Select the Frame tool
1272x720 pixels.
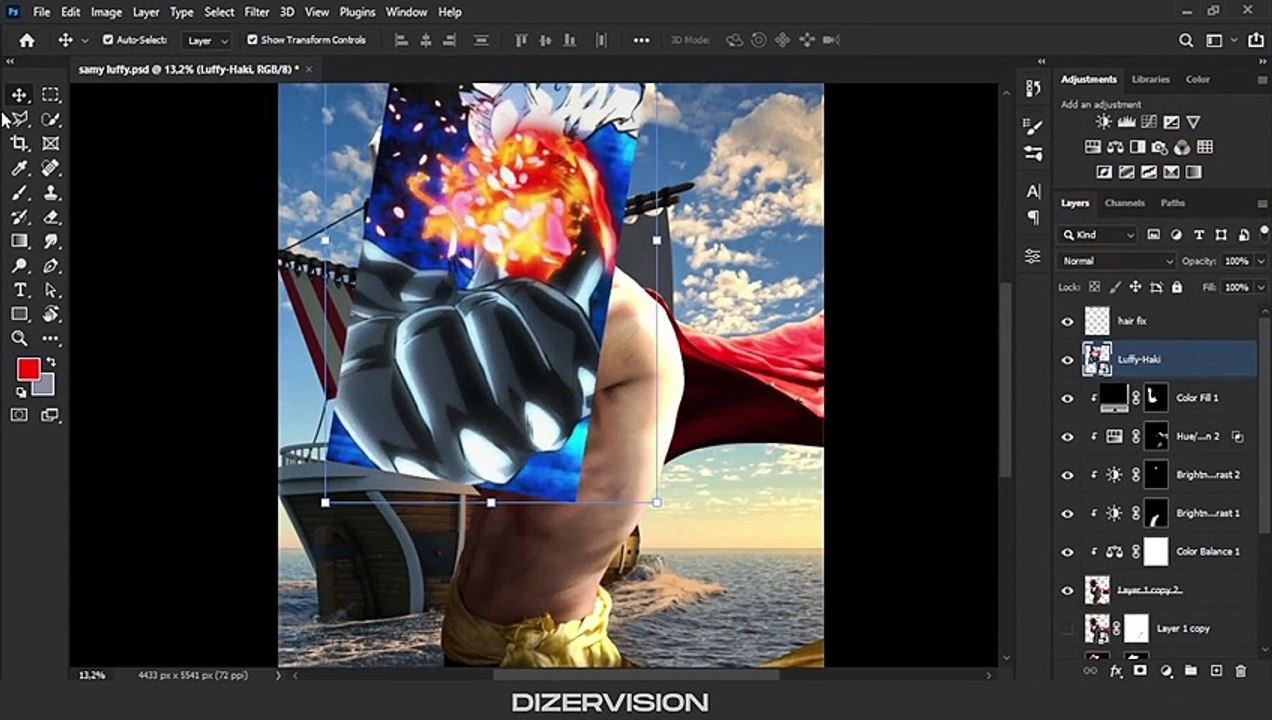click(51, 144)
